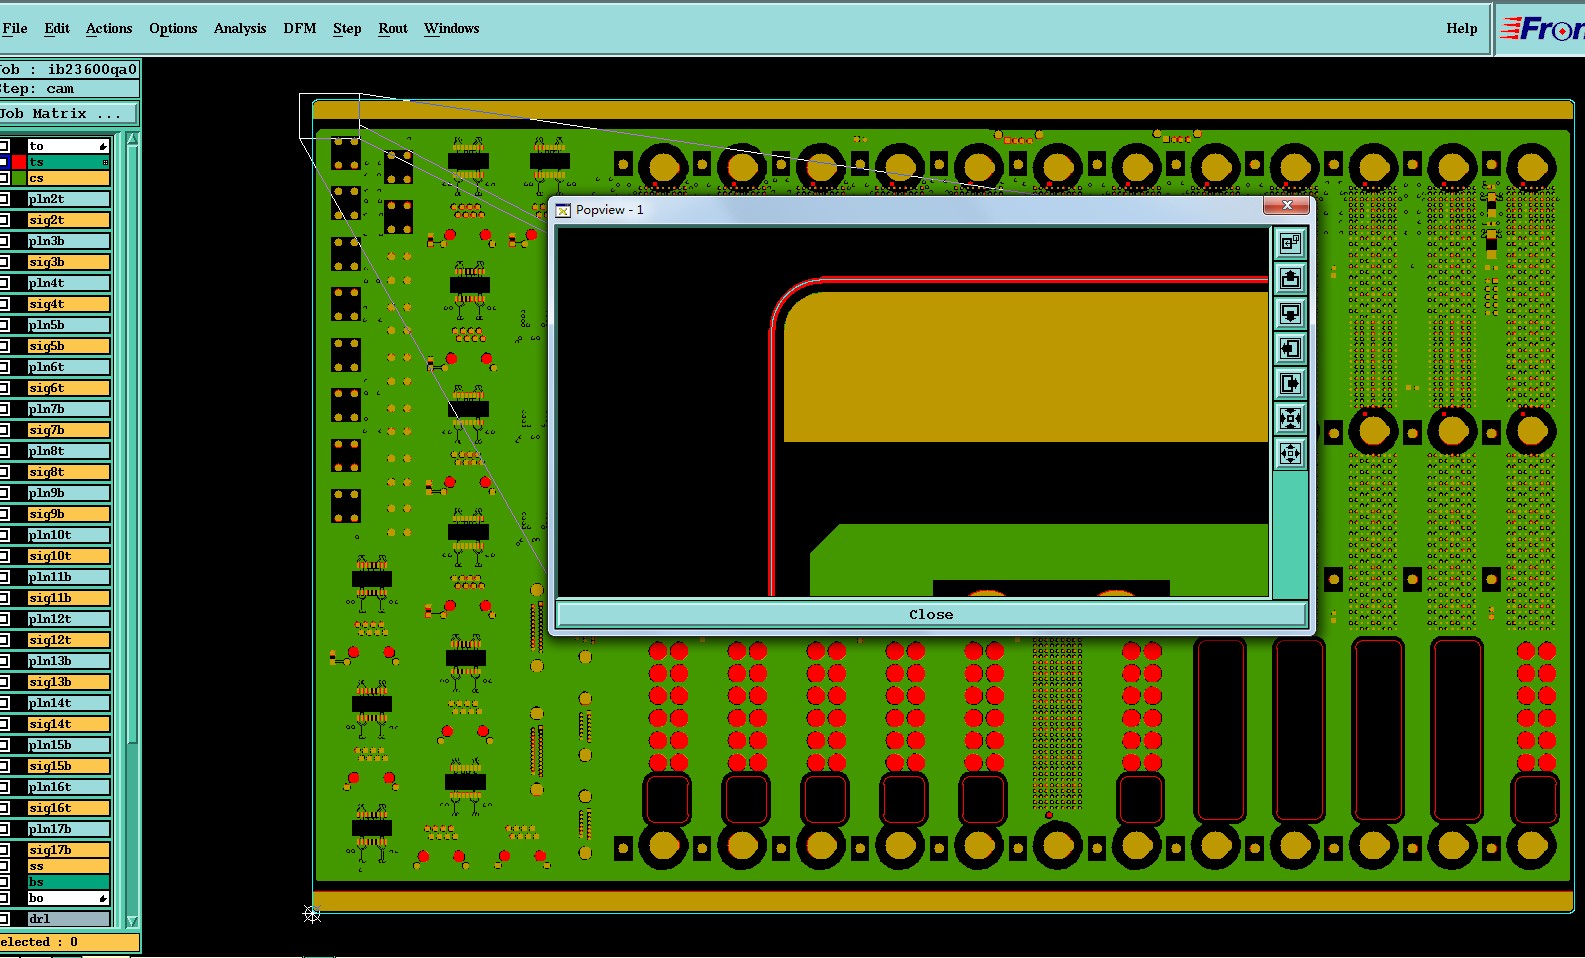Click the first Popview tool icon

pos(1290,243)
